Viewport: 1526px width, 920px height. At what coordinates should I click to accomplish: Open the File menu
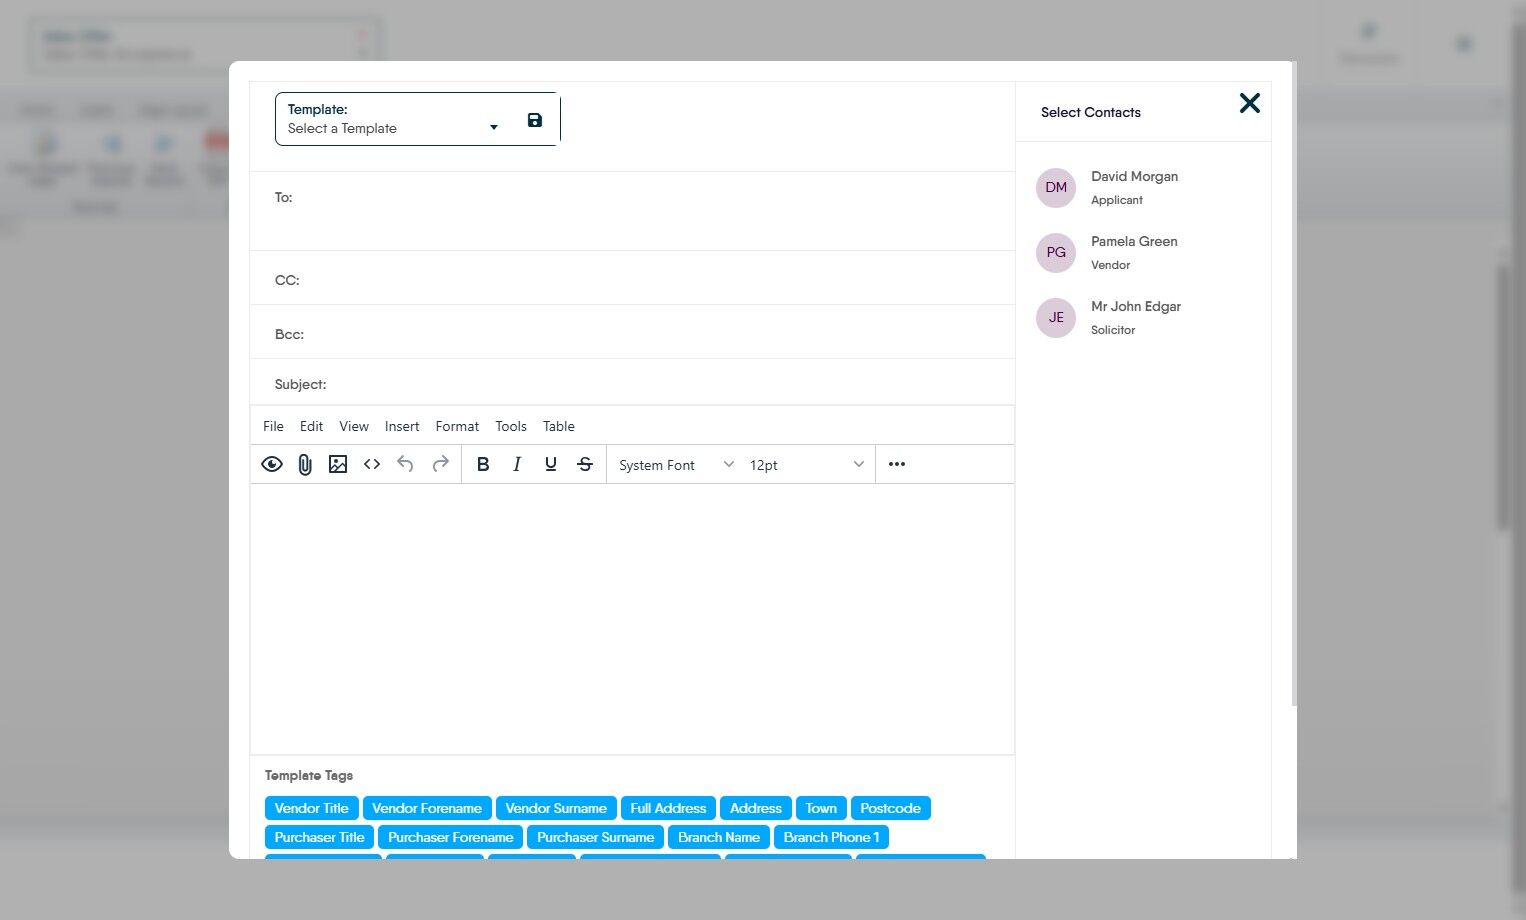pyautogui.click(x=273, y=426)
